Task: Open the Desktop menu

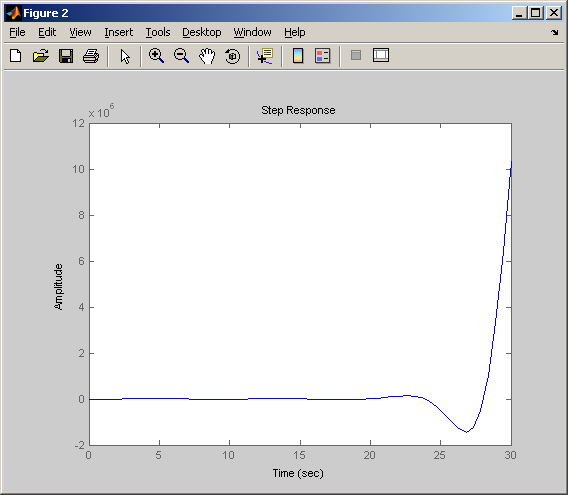Action: coord(201,32)
